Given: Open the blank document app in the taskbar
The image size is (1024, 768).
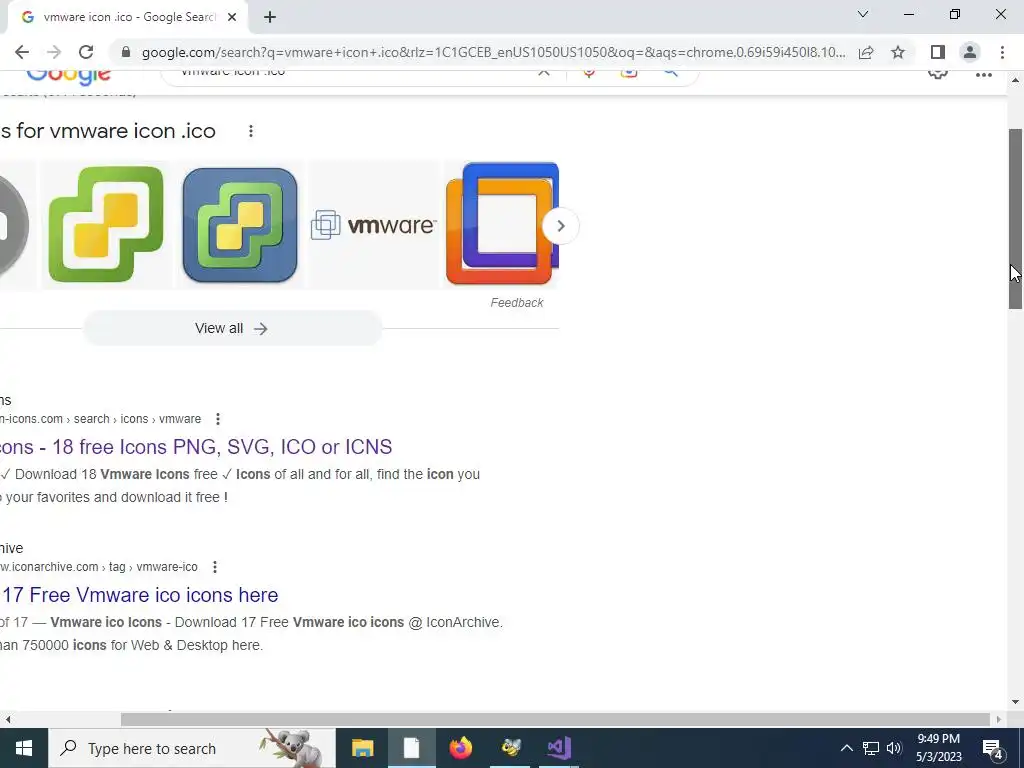Looking at the screenshot, I should (x=411, y=748).
